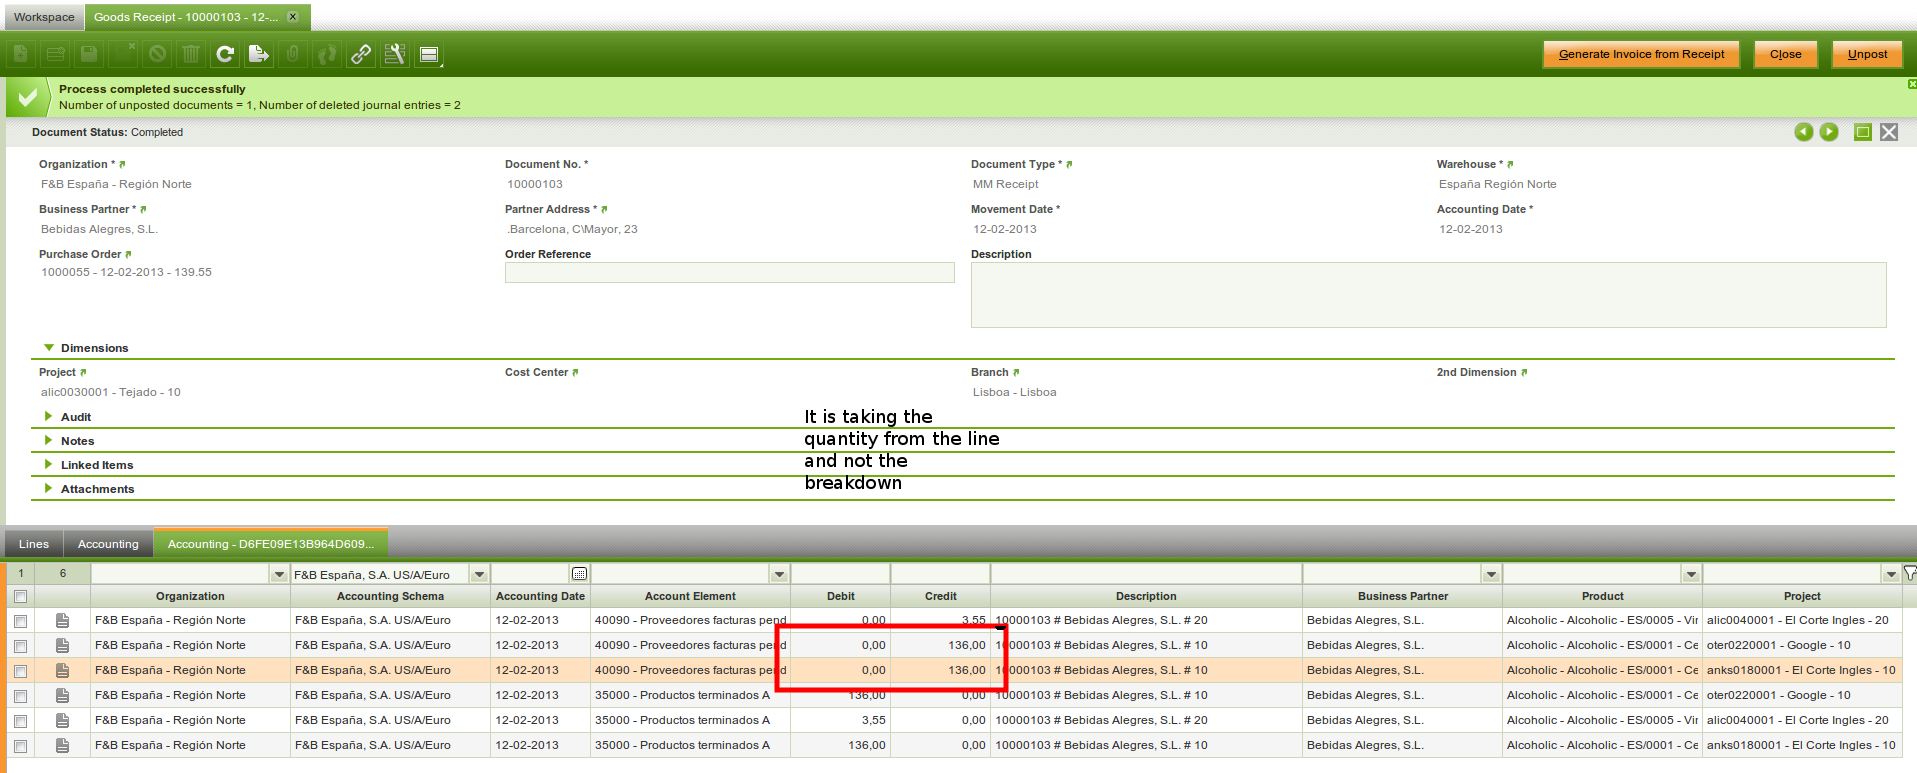Toggle the select-all rows header checkbox
Image resolution: width=1917 pixels, height=773 pixels.
click(x=20, y=596)
